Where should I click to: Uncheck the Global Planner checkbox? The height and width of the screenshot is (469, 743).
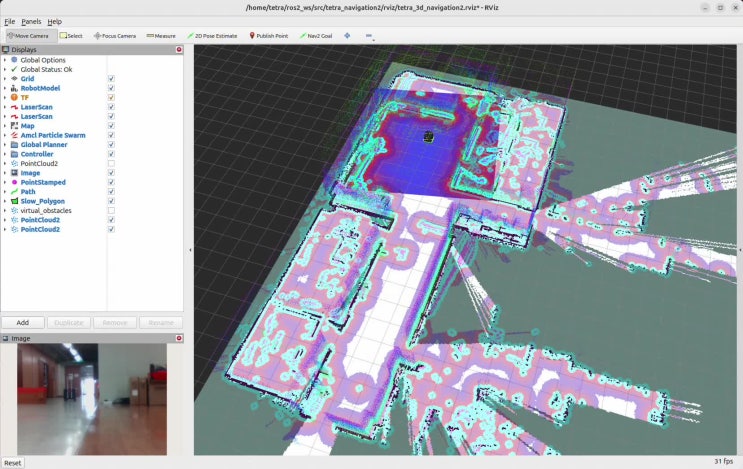coord(111,144)
